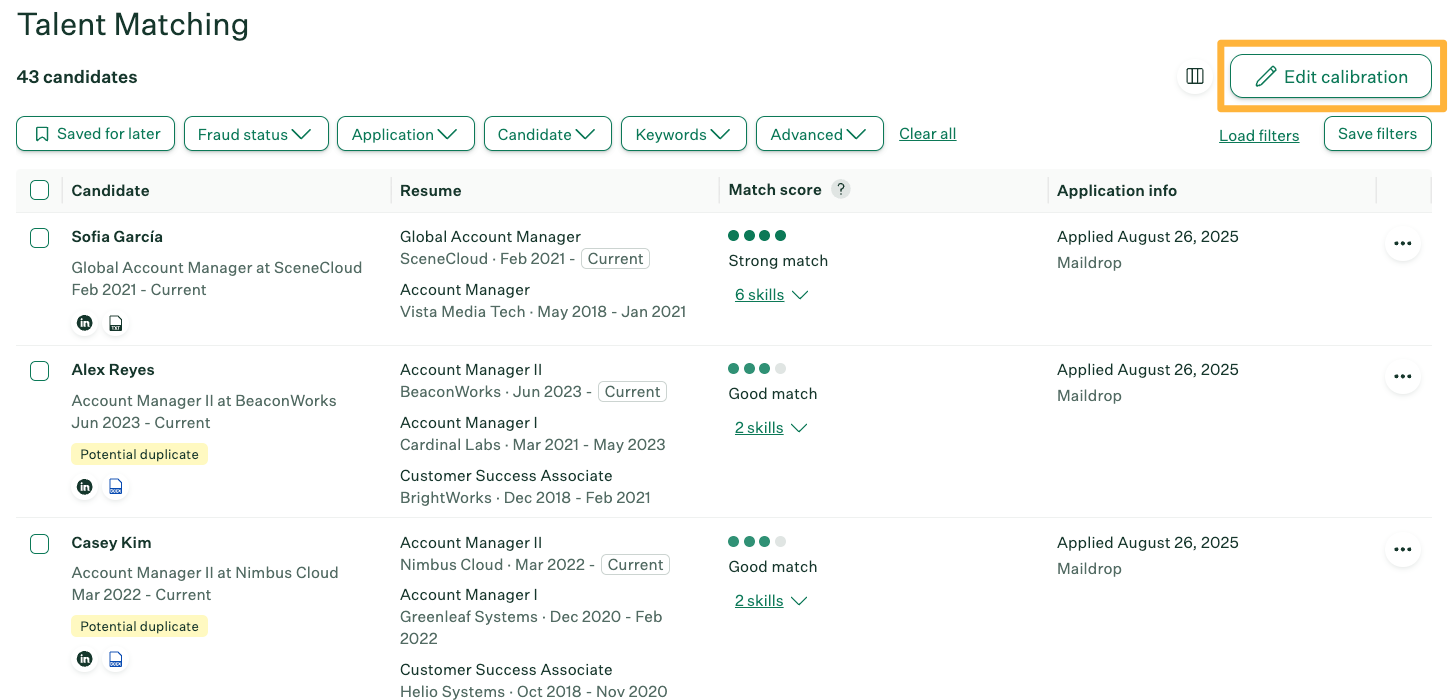
Task: Click the Match score help icon
Action: [x=841, y=189]
